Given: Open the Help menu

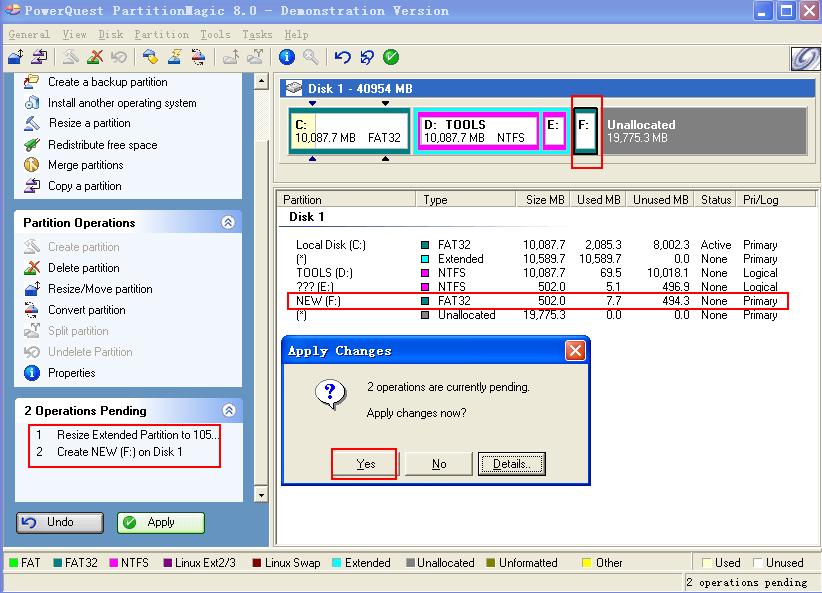Looking at the screenshot, I should point(296,35).
